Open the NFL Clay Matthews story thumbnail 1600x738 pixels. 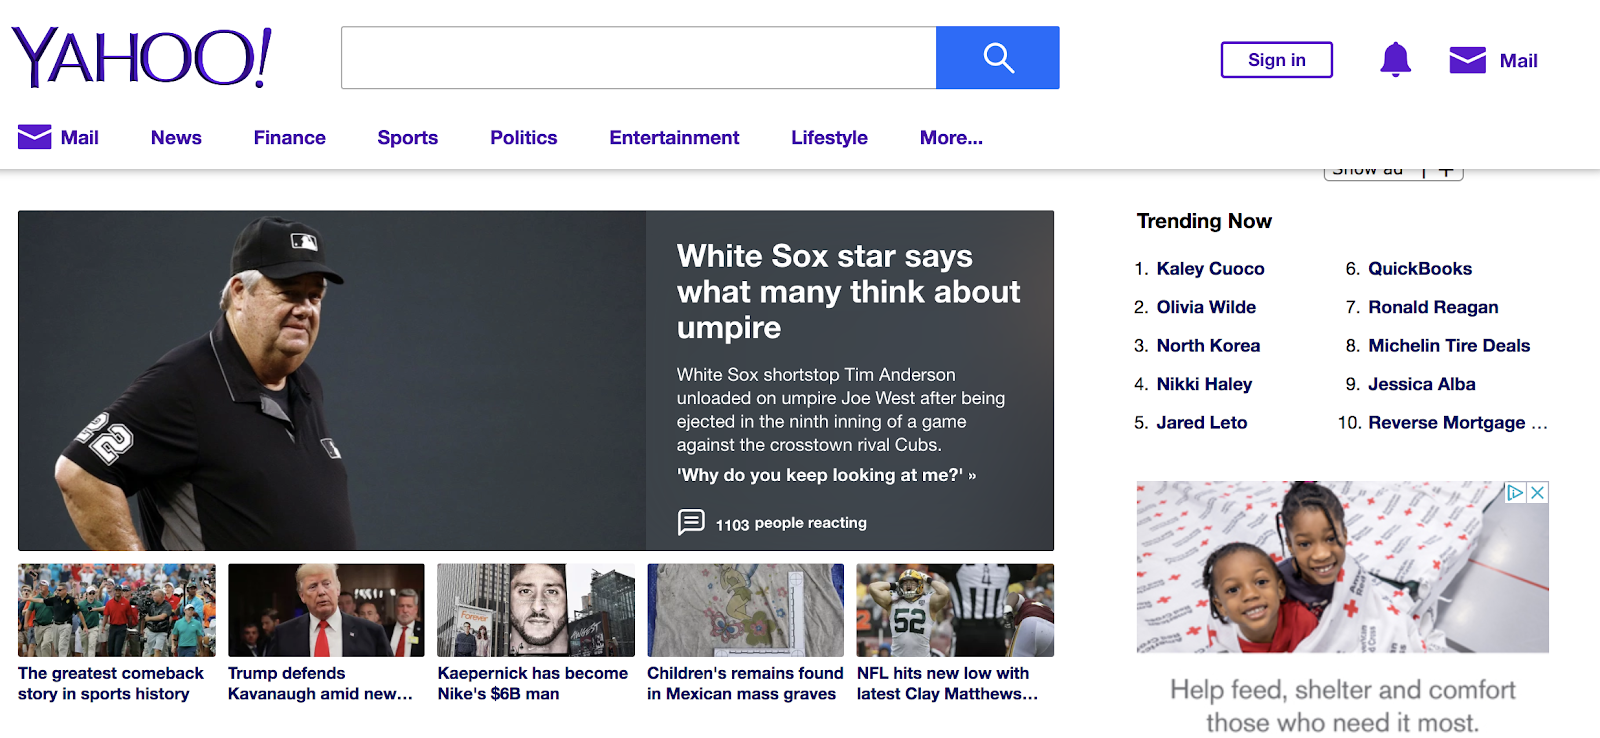955,610
